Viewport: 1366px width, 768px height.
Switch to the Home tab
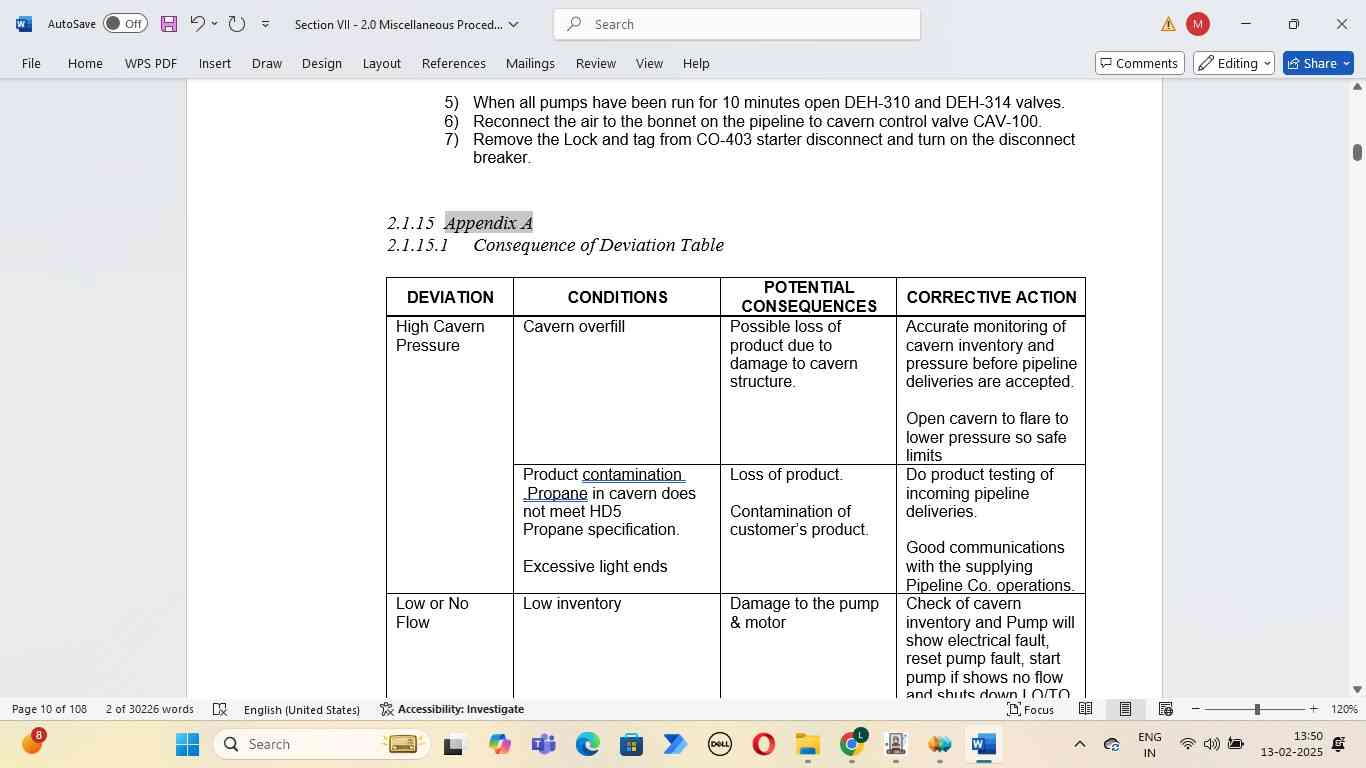(x=85, y=63)
